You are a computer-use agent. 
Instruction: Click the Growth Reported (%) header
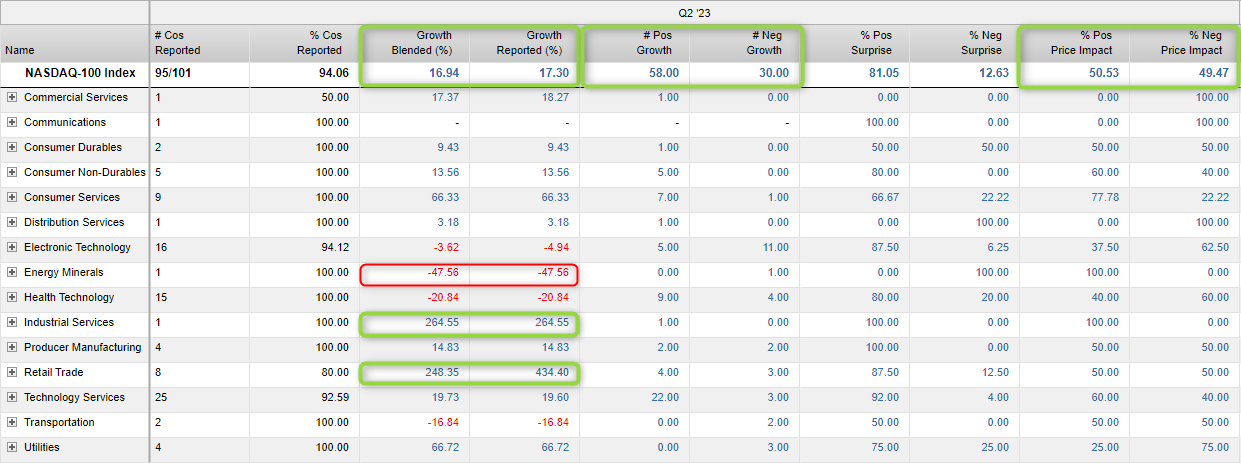pos(525,43)
